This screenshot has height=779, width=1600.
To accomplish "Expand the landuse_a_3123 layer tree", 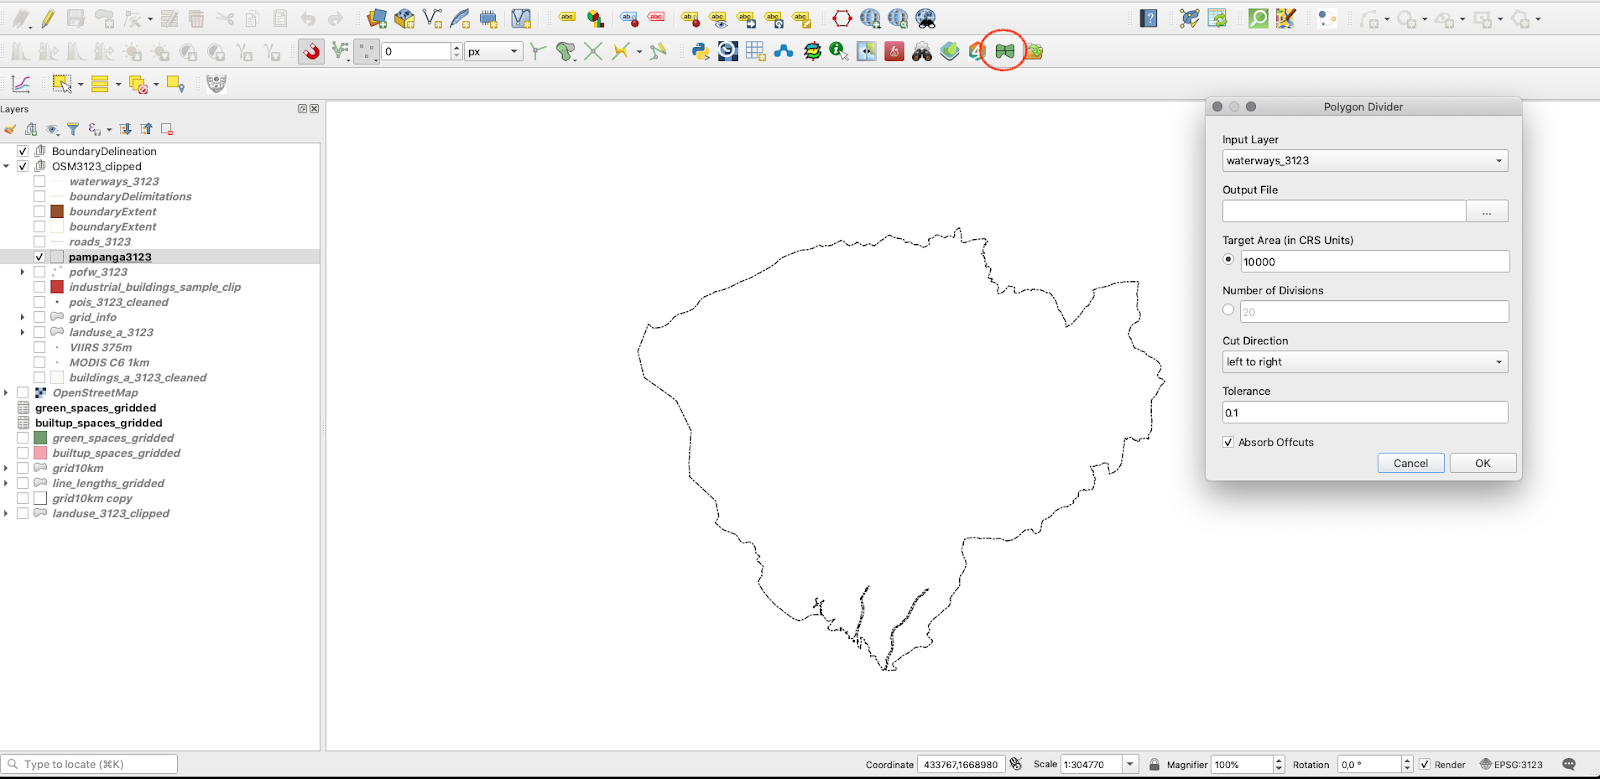I will (22, 332).
